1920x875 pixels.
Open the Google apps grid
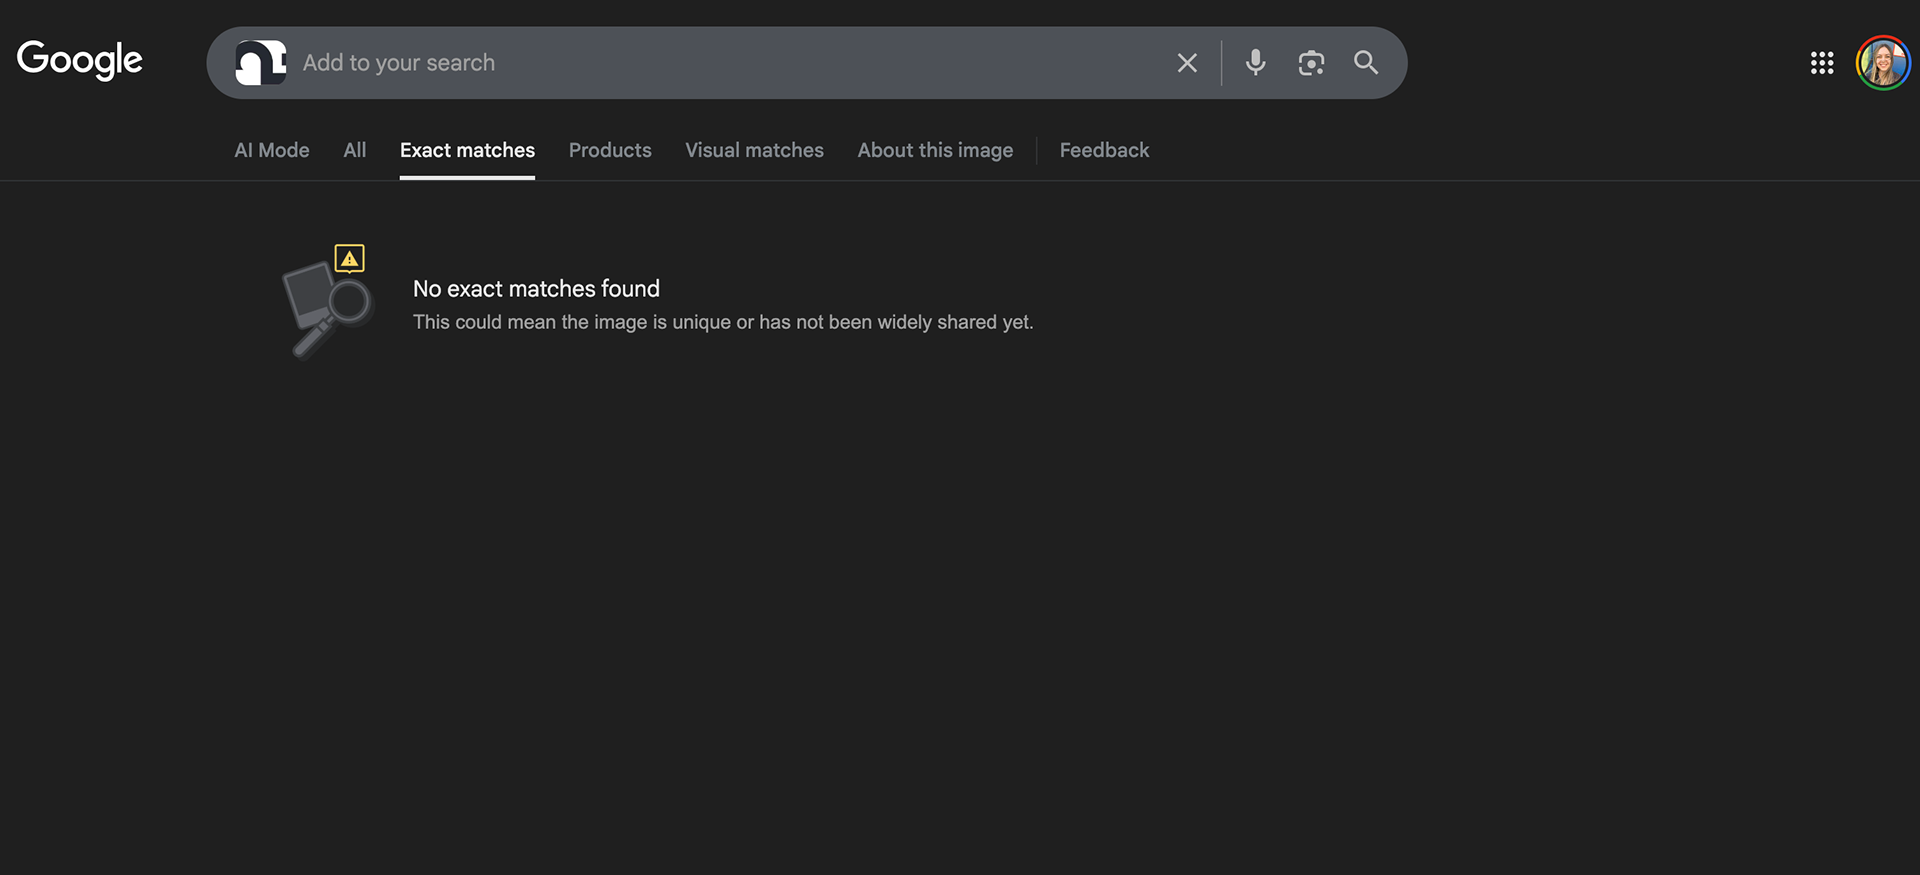[x=1822, y=63]
